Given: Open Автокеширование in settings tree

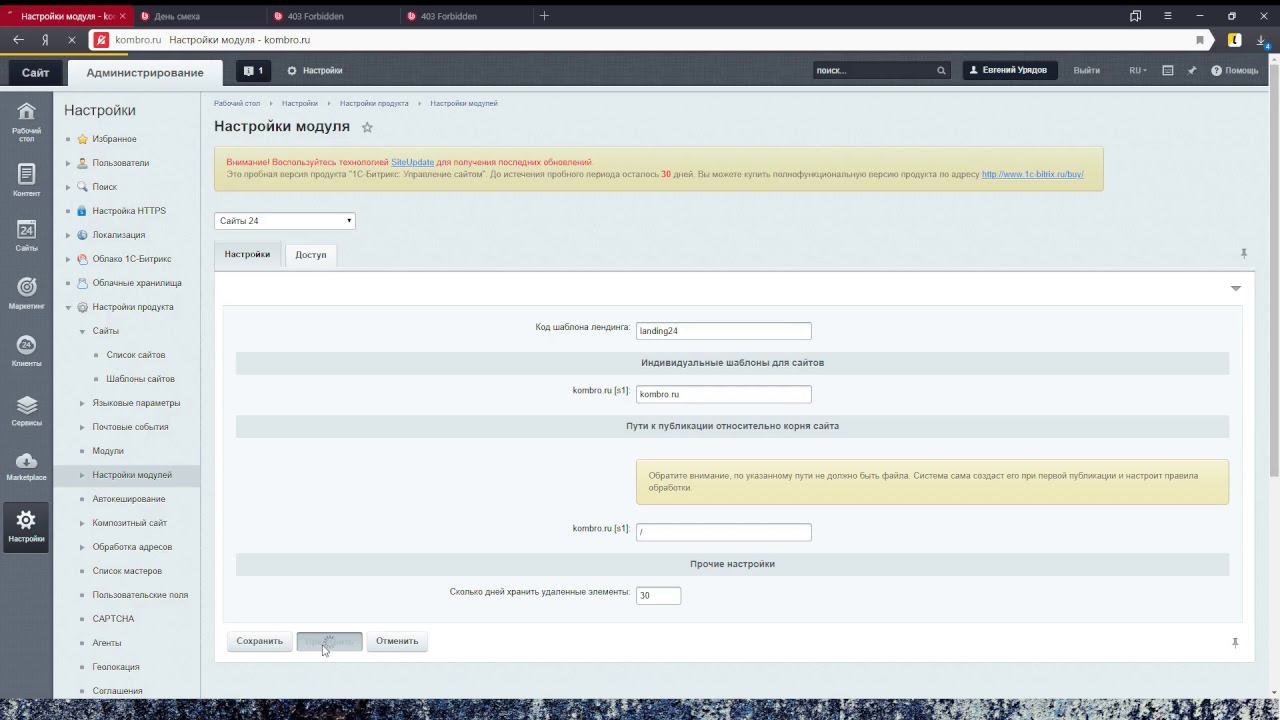Looking at the screenshot, I should [129, 499].
